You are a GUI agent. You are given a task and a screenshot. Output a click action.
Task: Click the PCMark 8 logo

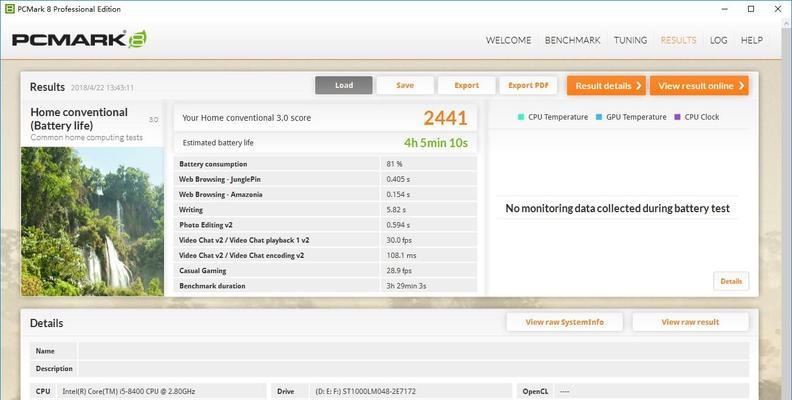click(x=79, y=40)
